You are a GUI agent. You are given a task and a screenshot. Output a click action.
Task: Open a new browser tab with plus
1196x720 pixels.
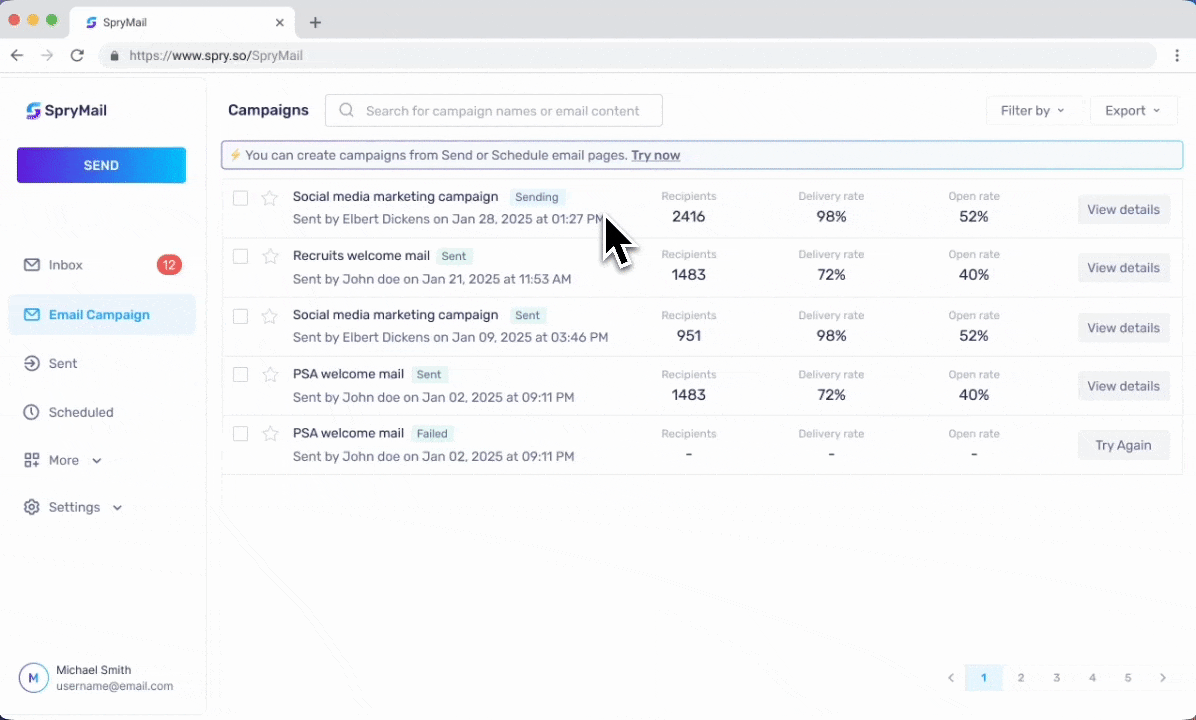tap(315, 22)
